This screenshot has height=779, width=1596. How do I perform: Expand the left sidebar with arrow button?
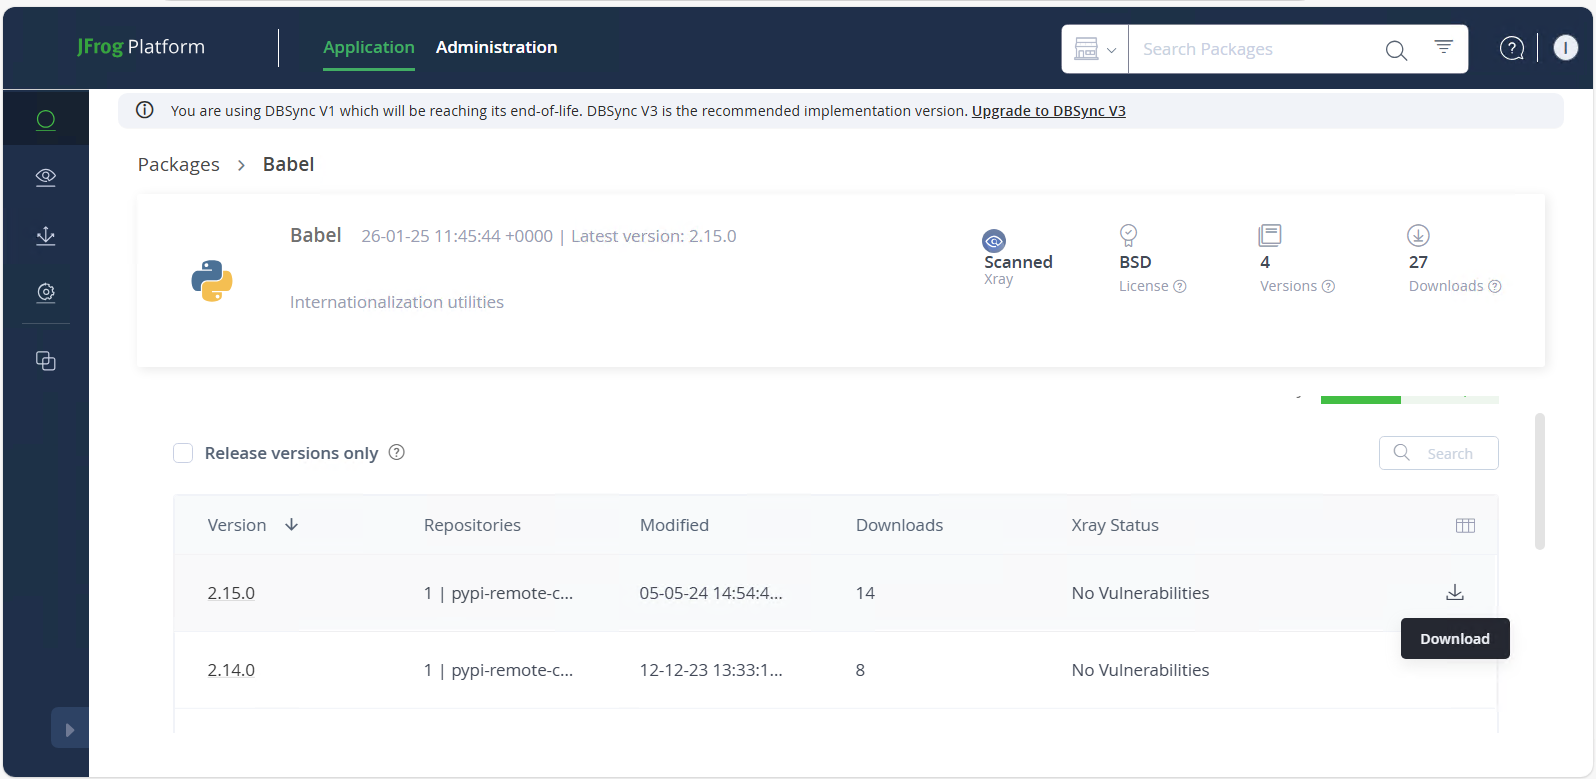(x=69, y=729)
